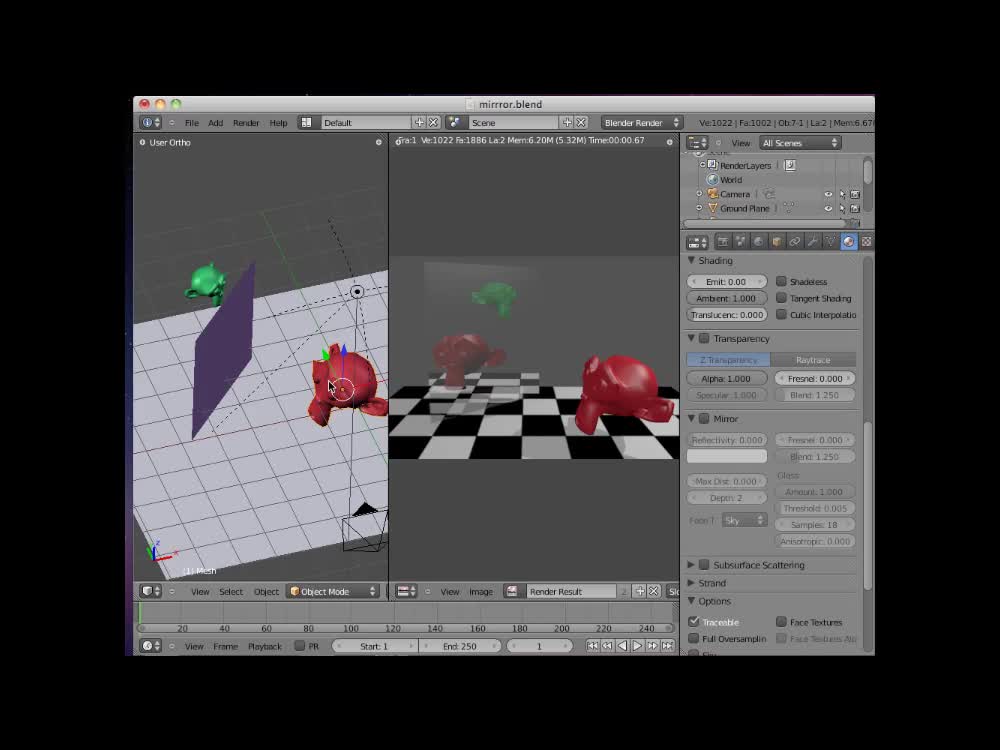Image resolution: width=1000 pixels, height=750 pixels.
Task: Jump to last frame using timeline skip-end icon
Action: pyautogui.click(x=667, y=646)
